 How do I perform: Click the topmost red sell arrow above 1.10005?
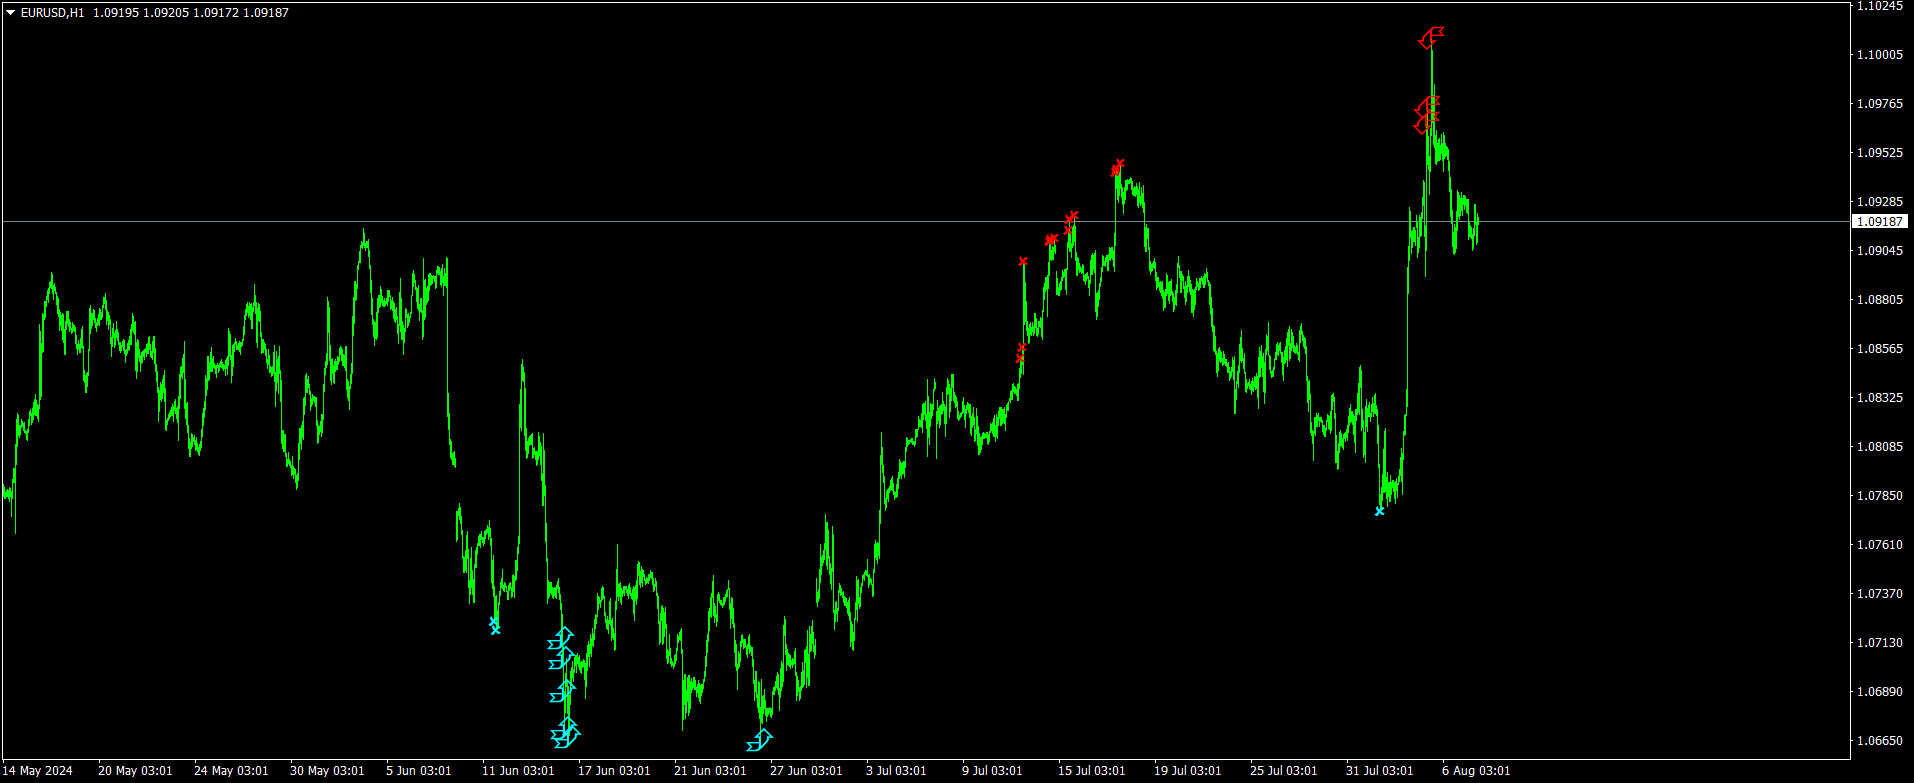pyautogui.click(x=1432, y=37)
